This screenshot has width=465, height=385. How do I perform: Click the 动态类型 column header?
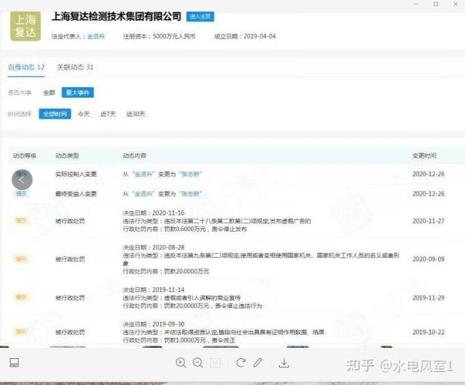[67, 156]
